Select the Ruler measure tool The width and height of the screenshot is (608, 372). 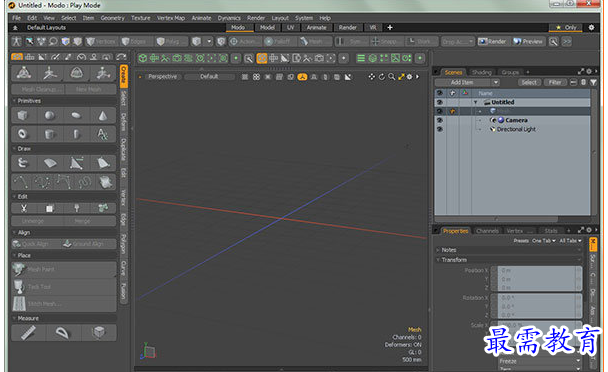28,332
